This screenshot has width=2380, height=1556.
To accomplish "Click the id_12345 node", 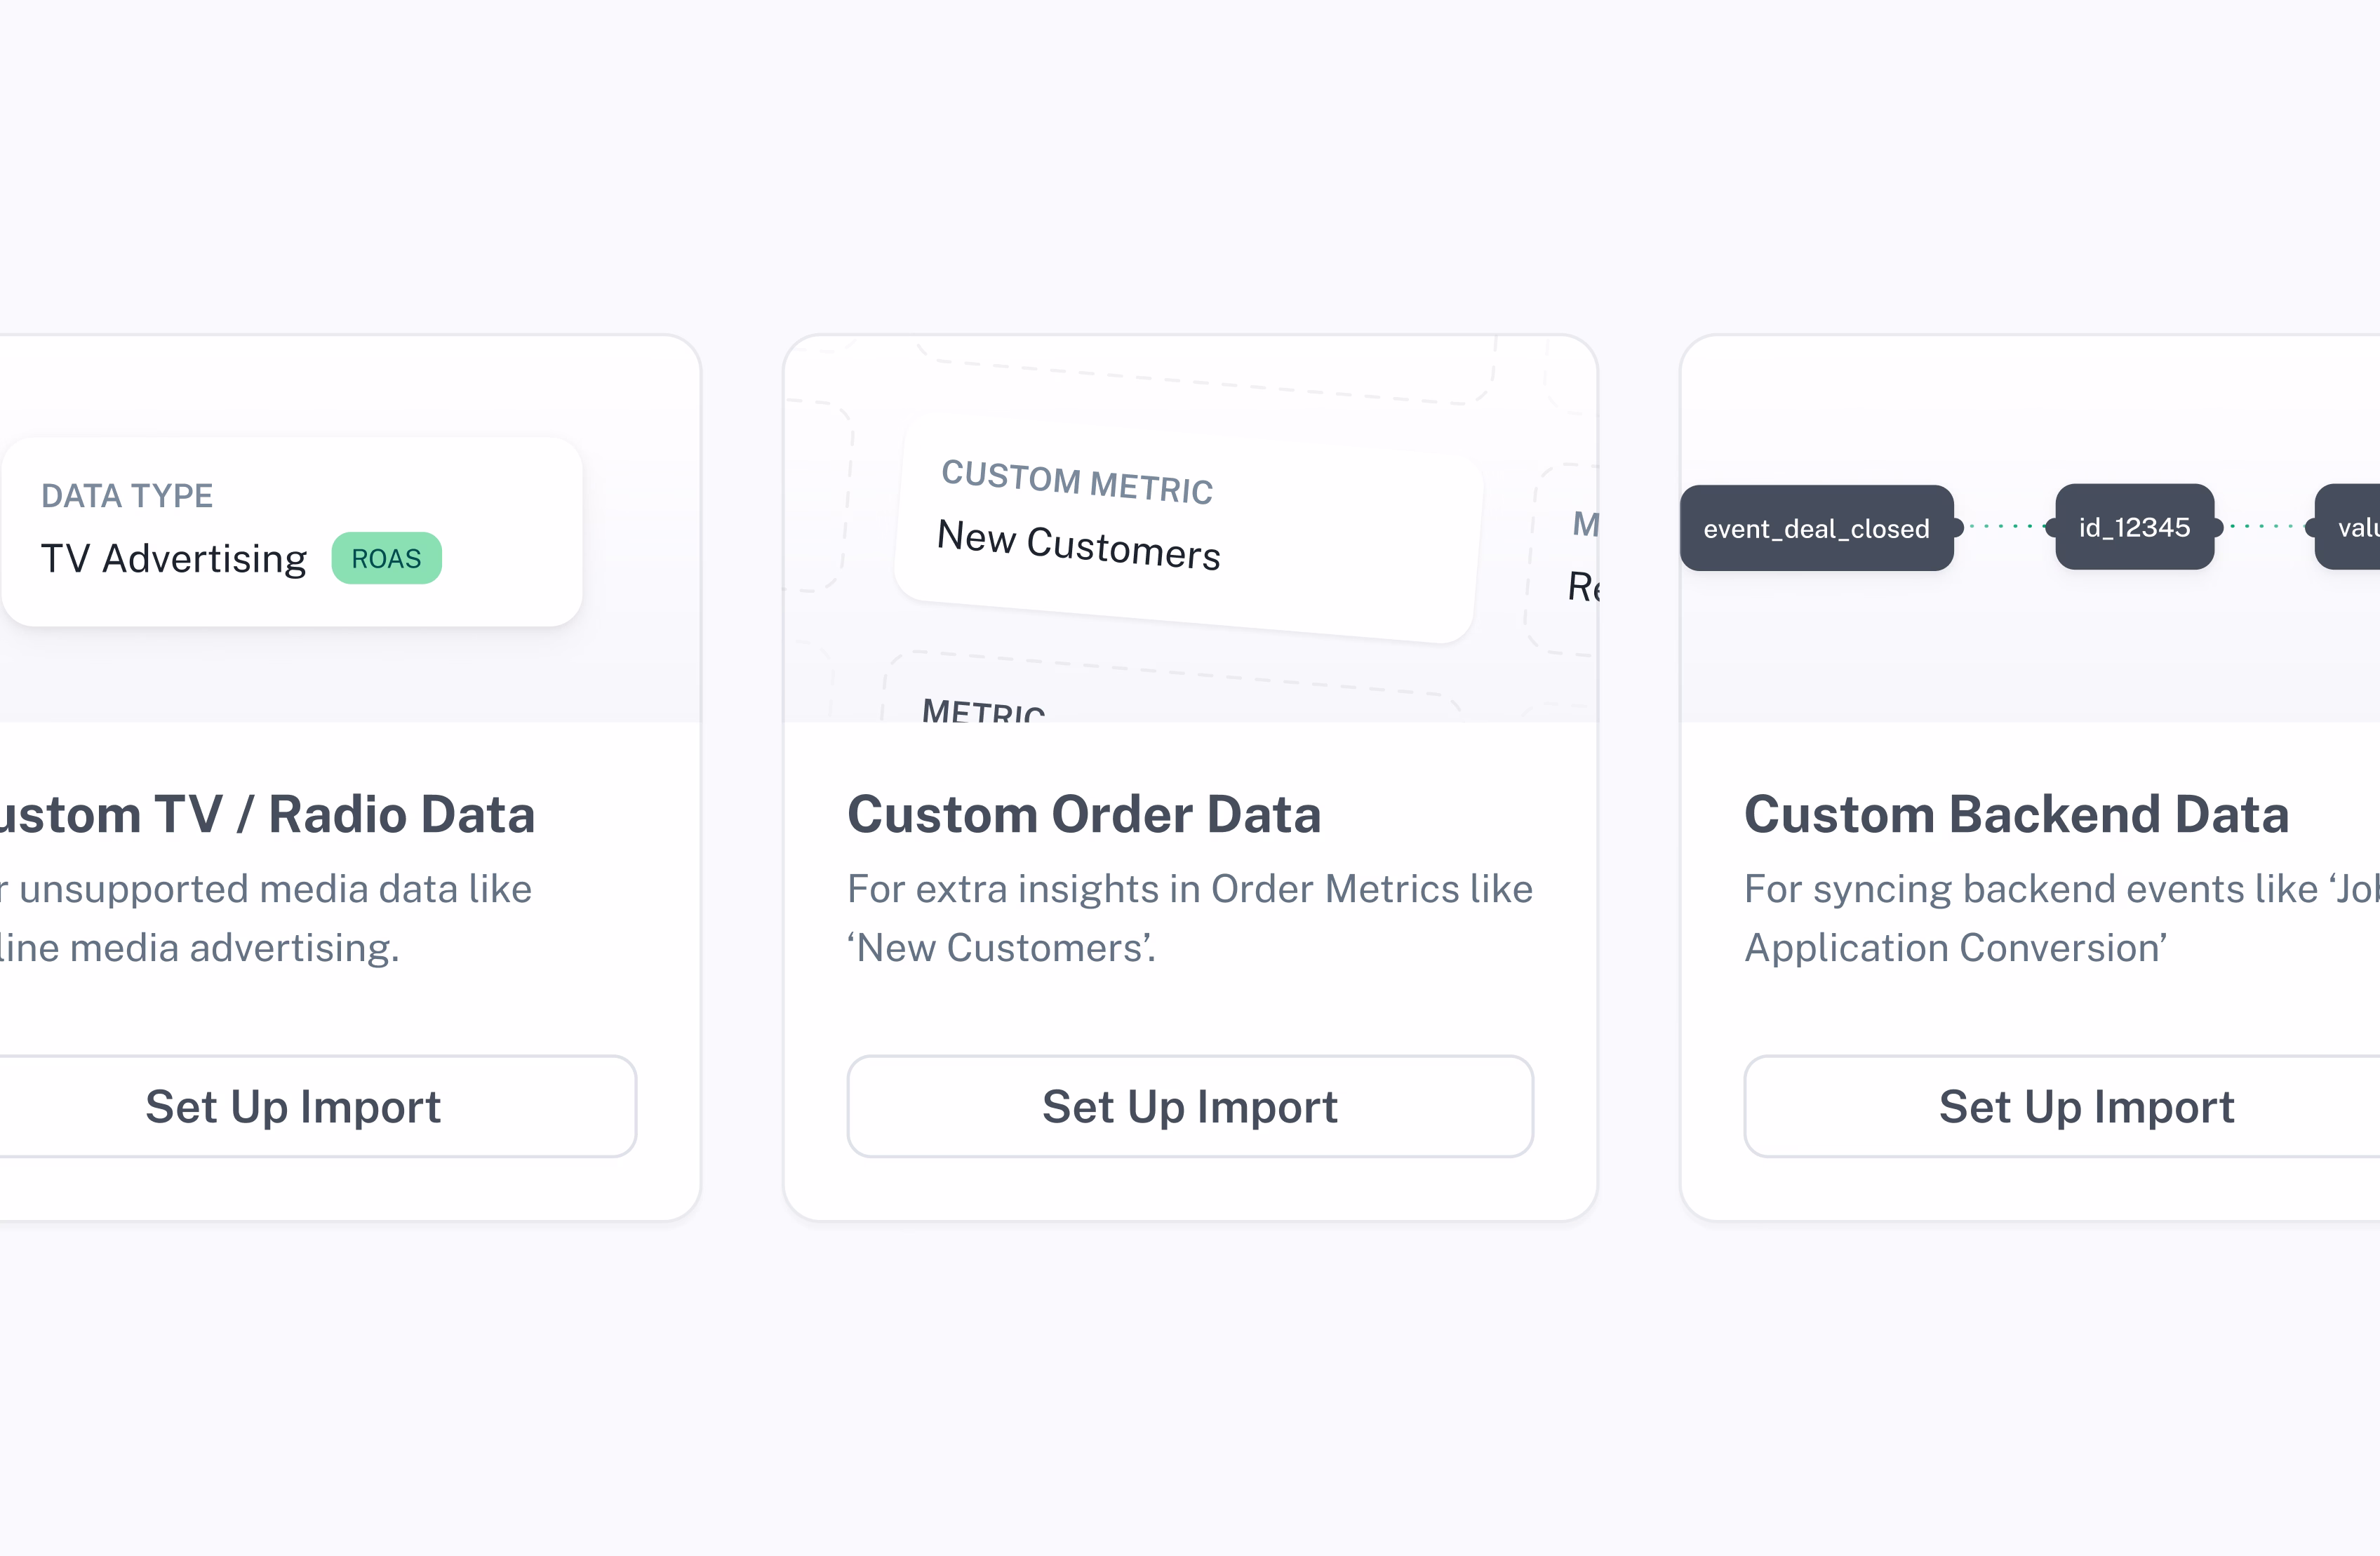I will coord(2135,527).
